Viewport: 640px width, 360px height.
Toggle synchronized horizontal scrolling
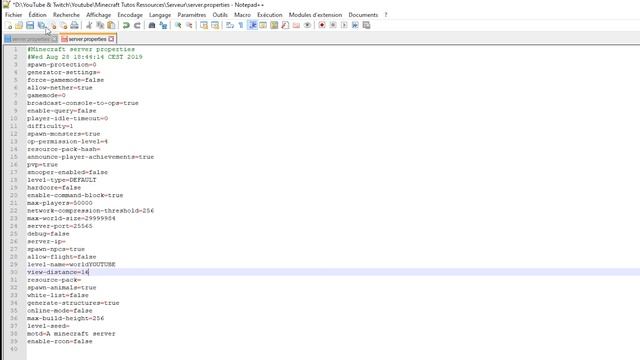point(215,25)
